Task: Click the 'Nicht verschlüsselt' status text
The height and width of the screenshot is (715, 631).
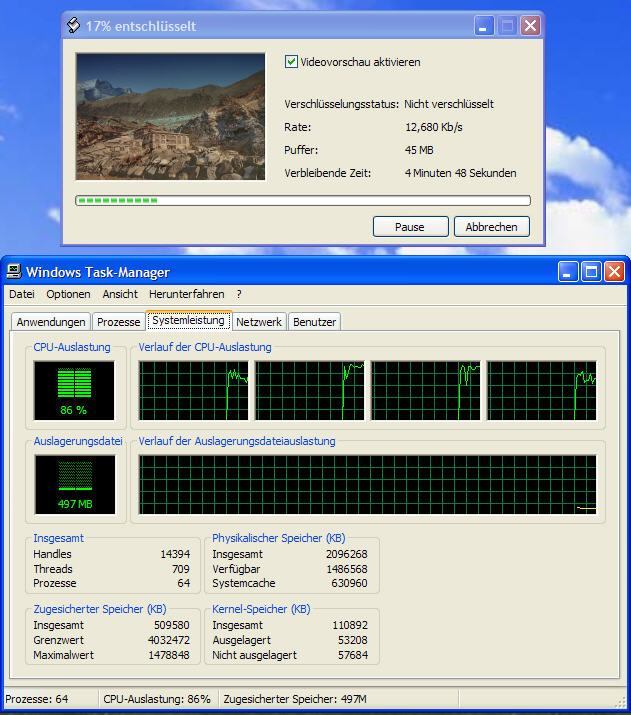Action: [449, 104]
